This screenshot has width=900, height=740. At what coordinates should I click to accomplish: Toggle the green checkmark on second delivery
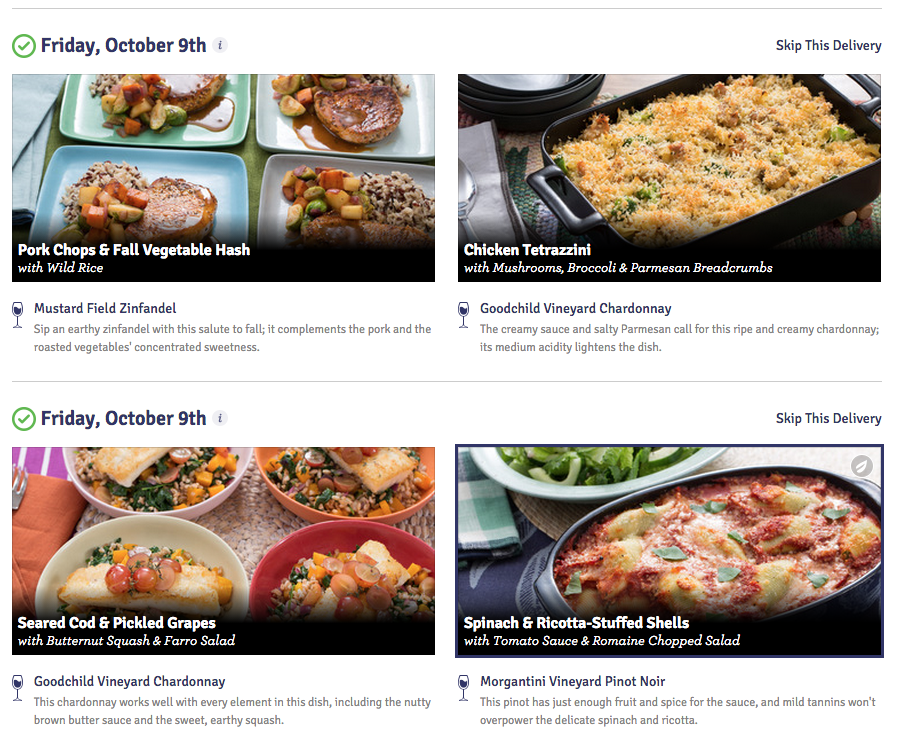[22, 418]
